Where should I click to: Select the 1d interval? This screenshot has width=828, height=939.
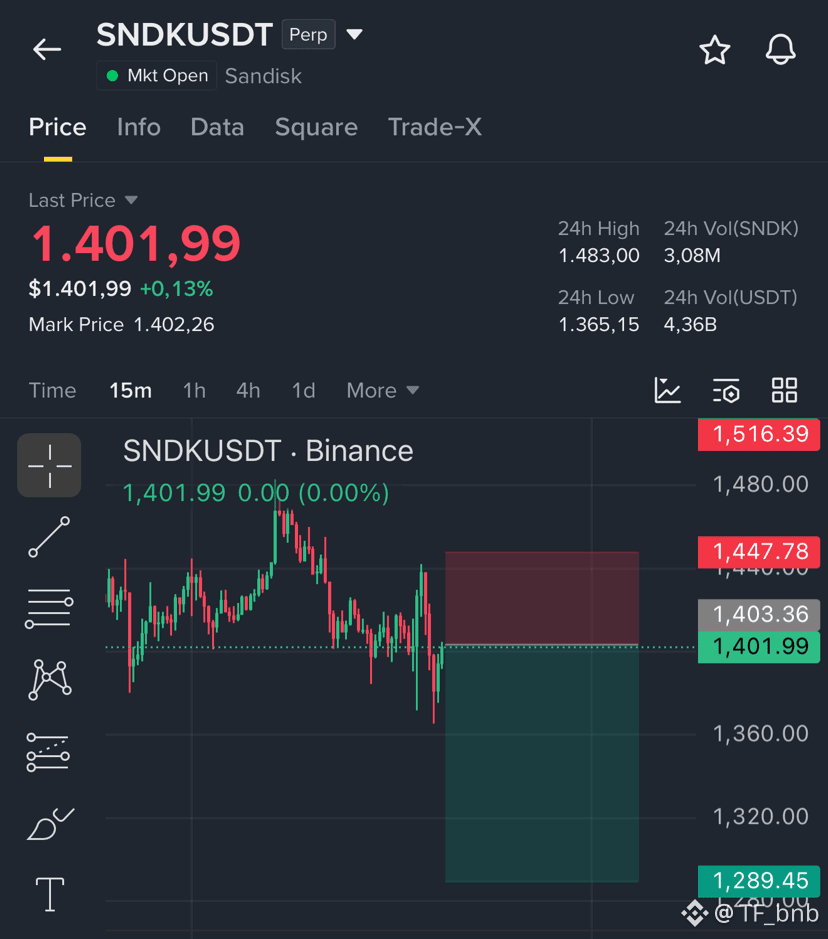click(304, 390)
